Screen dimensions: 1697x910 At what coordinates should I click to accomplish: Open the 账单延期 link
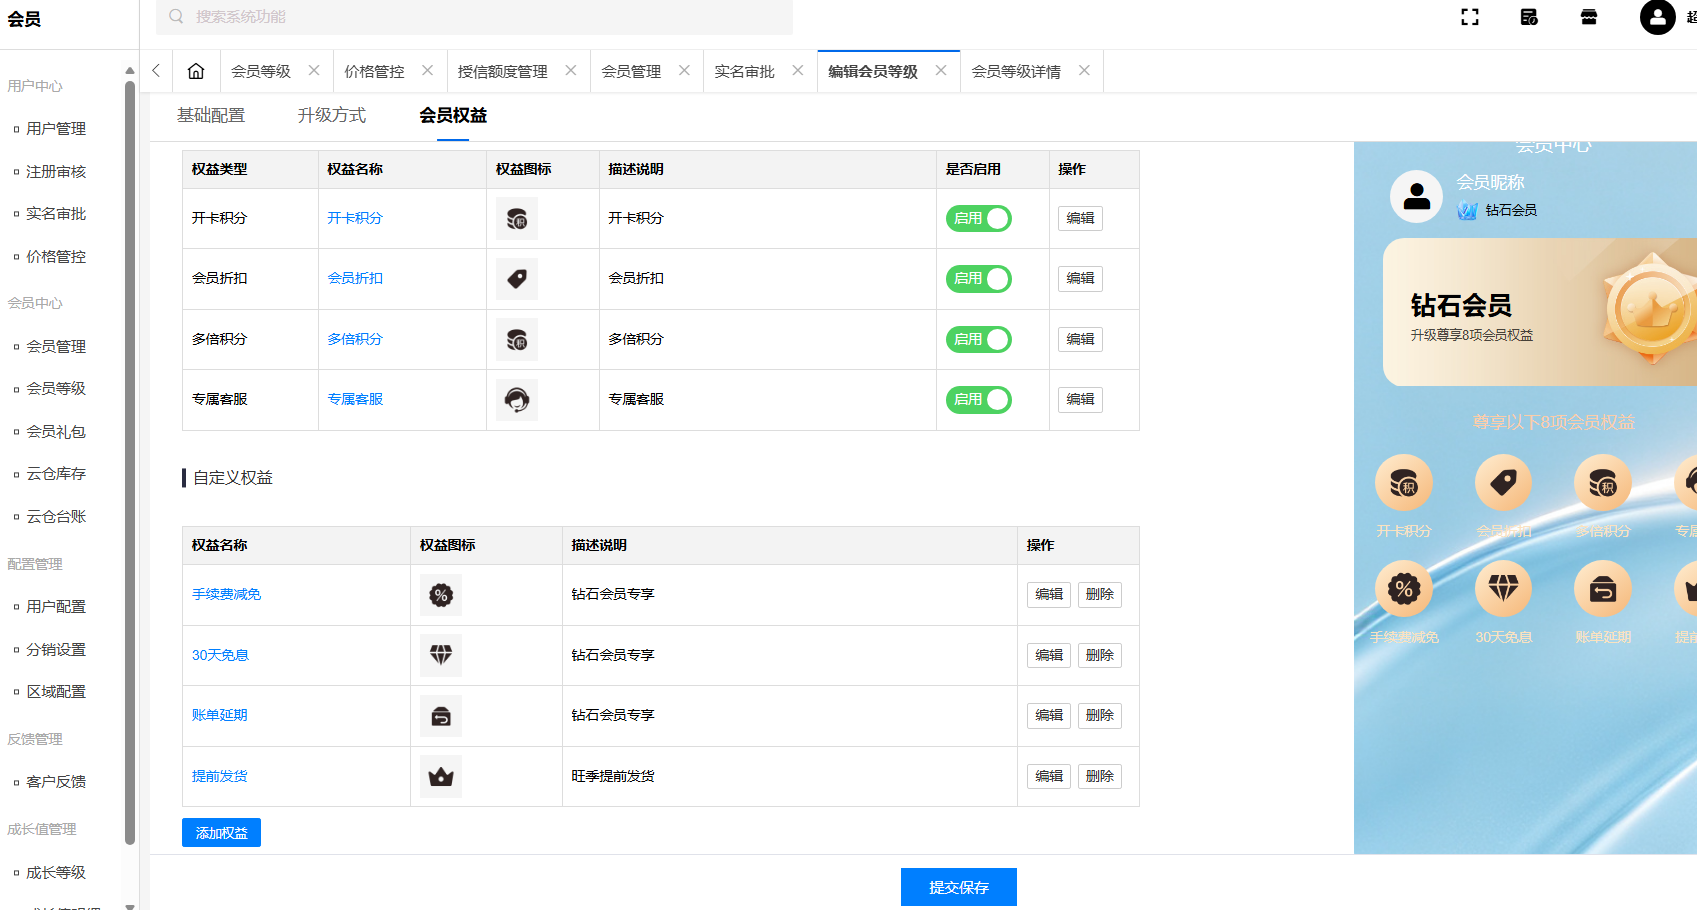click(x=220, y=715)
